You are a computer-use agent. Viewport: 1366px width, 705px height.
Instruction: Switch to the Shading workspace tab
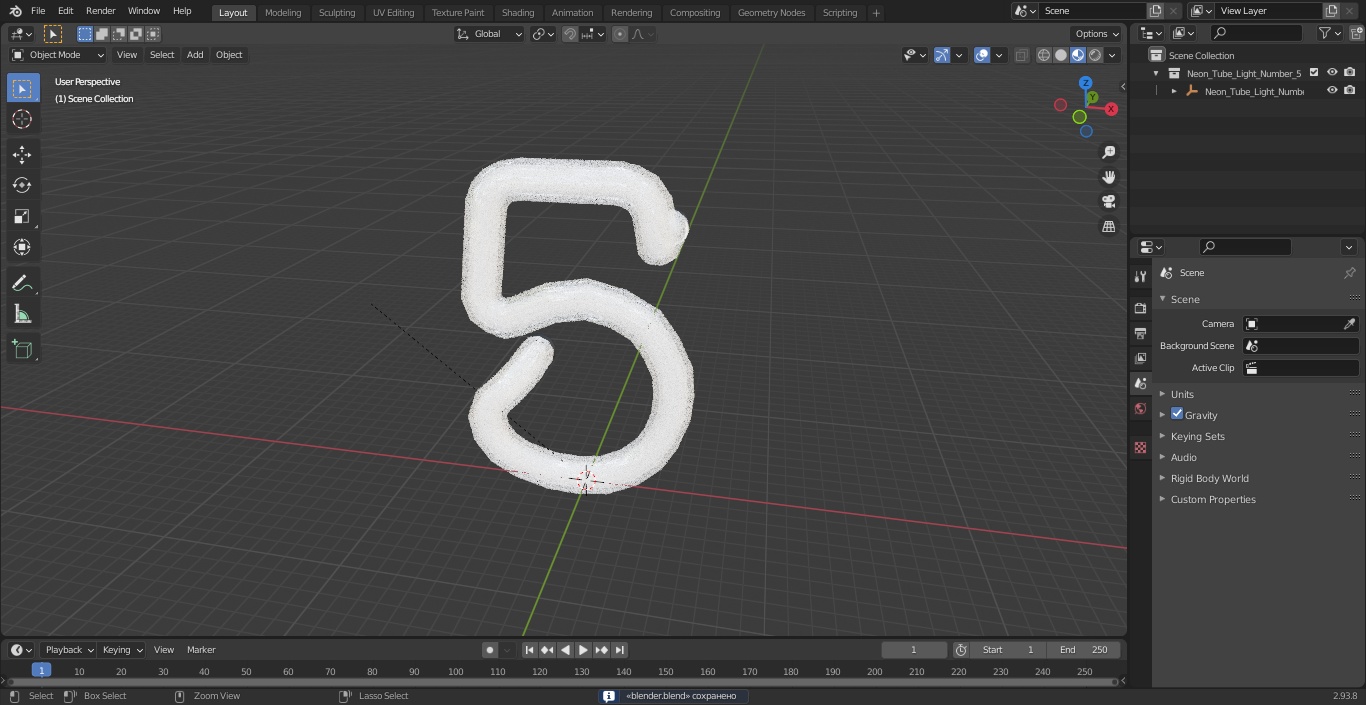point(518,13)
